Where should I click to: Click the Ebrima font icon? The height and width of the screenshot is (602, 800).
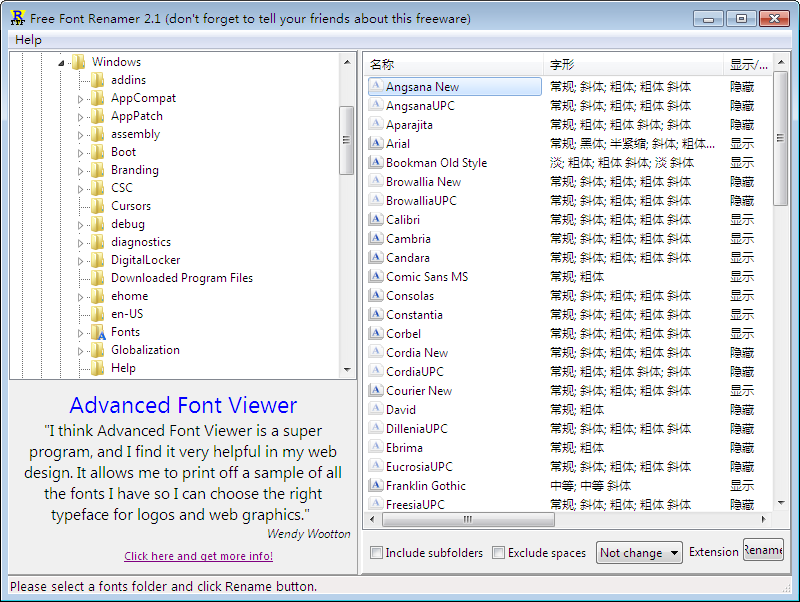376,447
